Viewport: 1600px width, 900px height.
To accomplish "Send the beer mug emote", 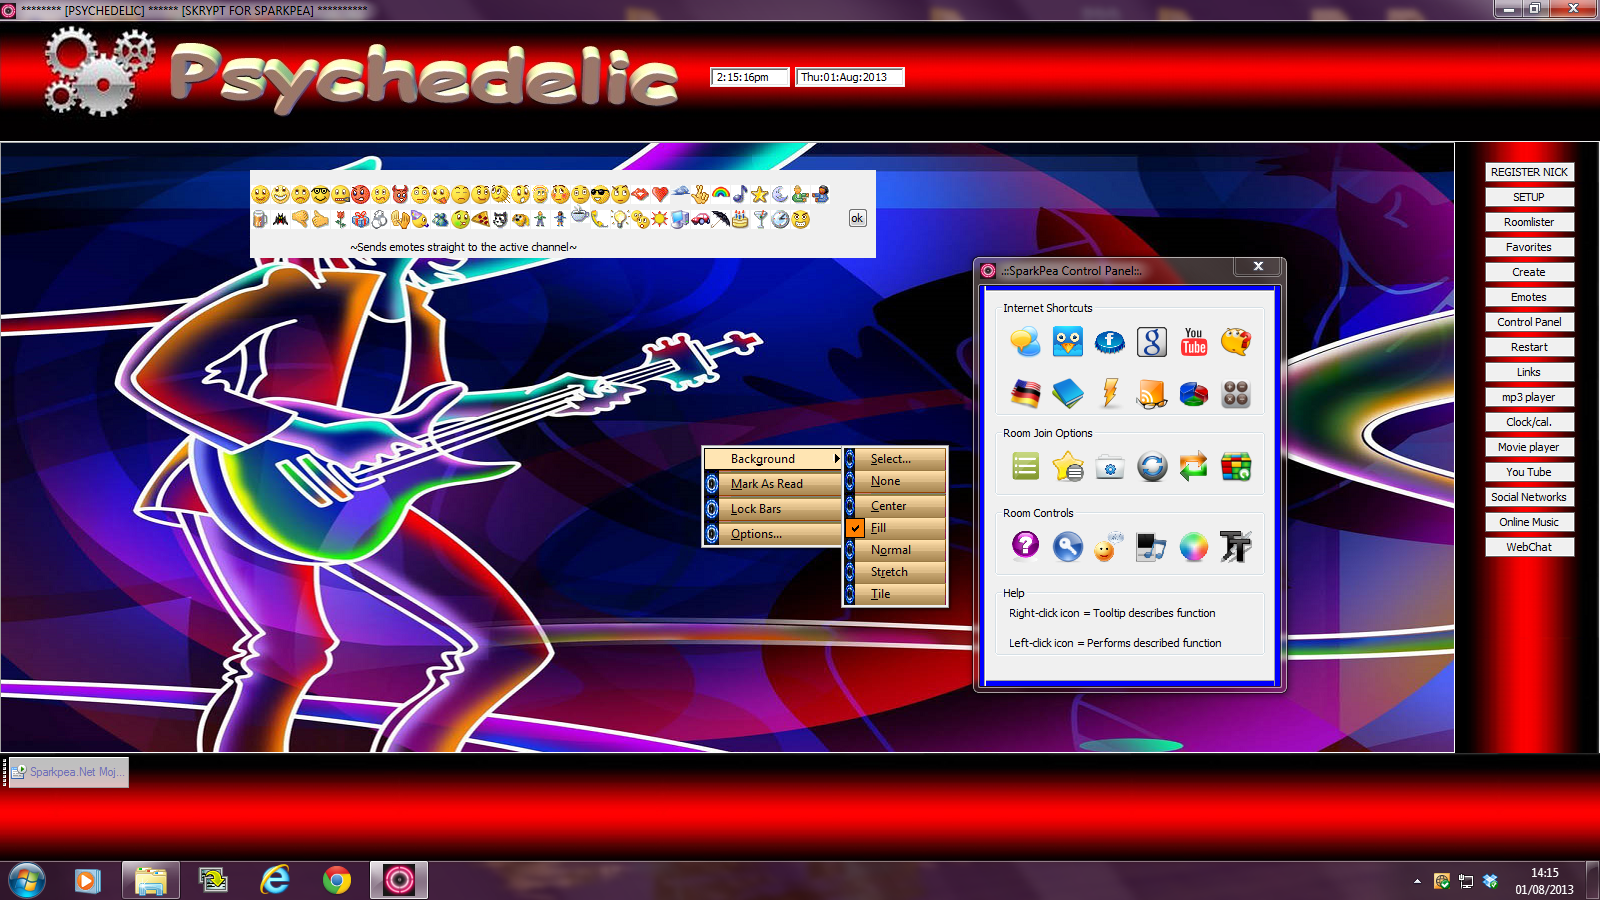I will 260,219.
